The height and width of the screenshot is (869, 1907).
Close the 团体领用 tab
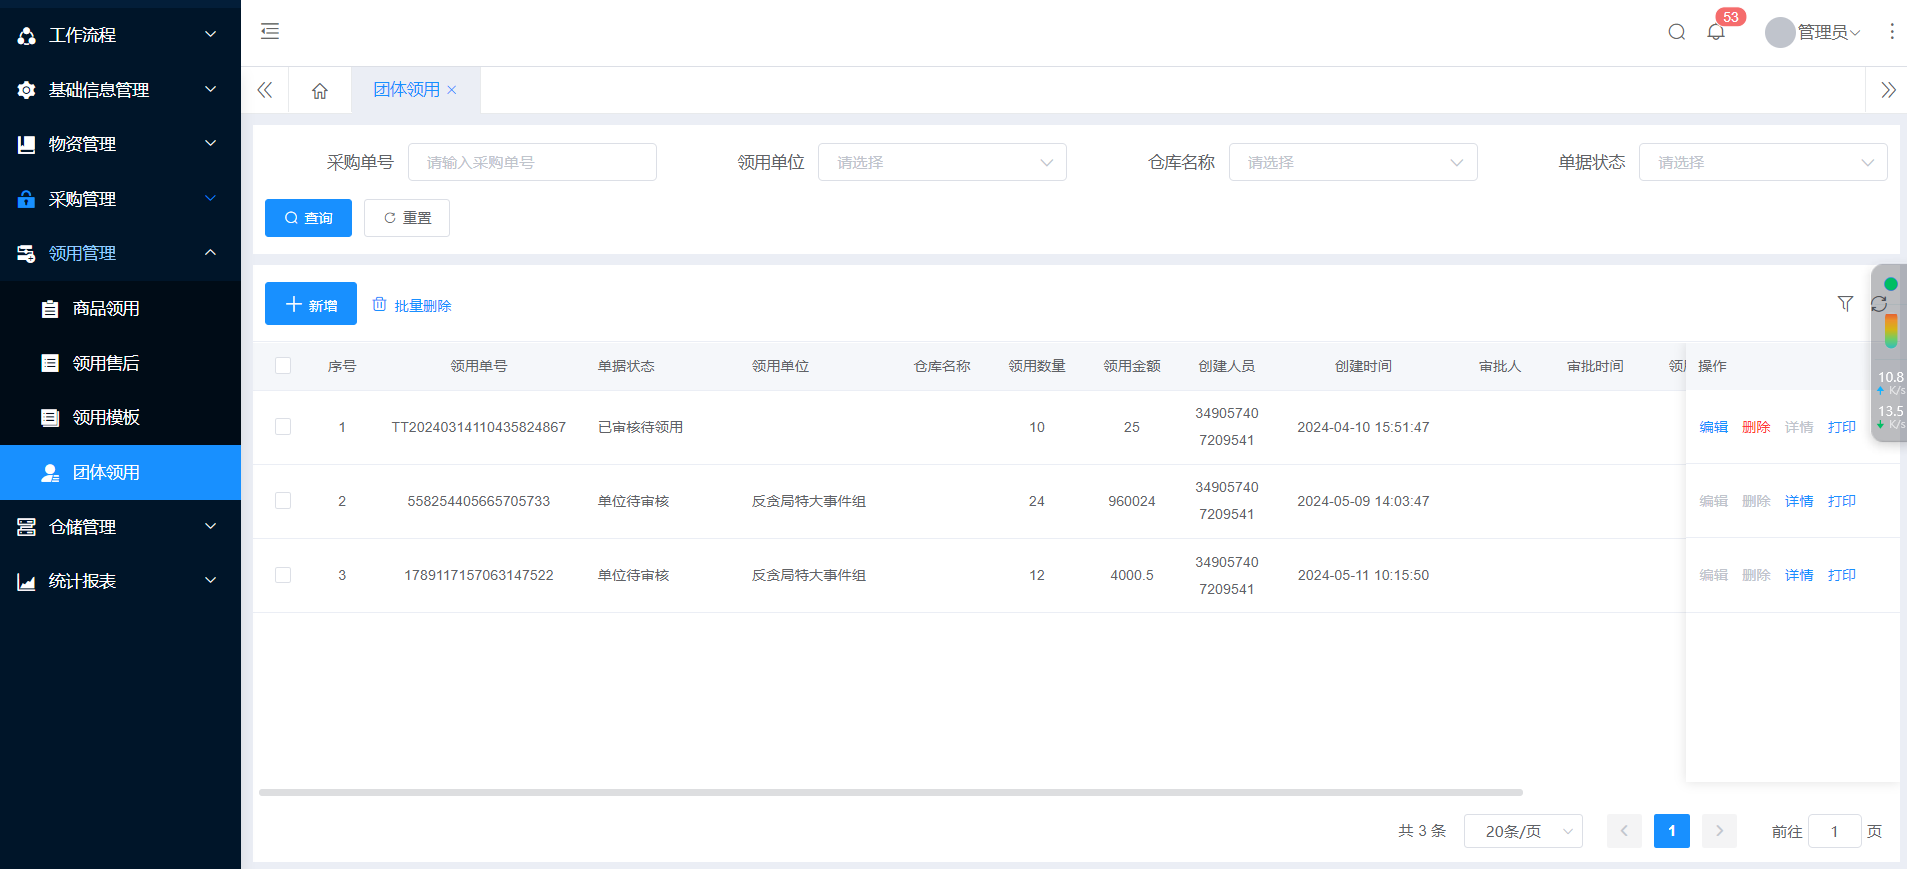tap(452, 90)
